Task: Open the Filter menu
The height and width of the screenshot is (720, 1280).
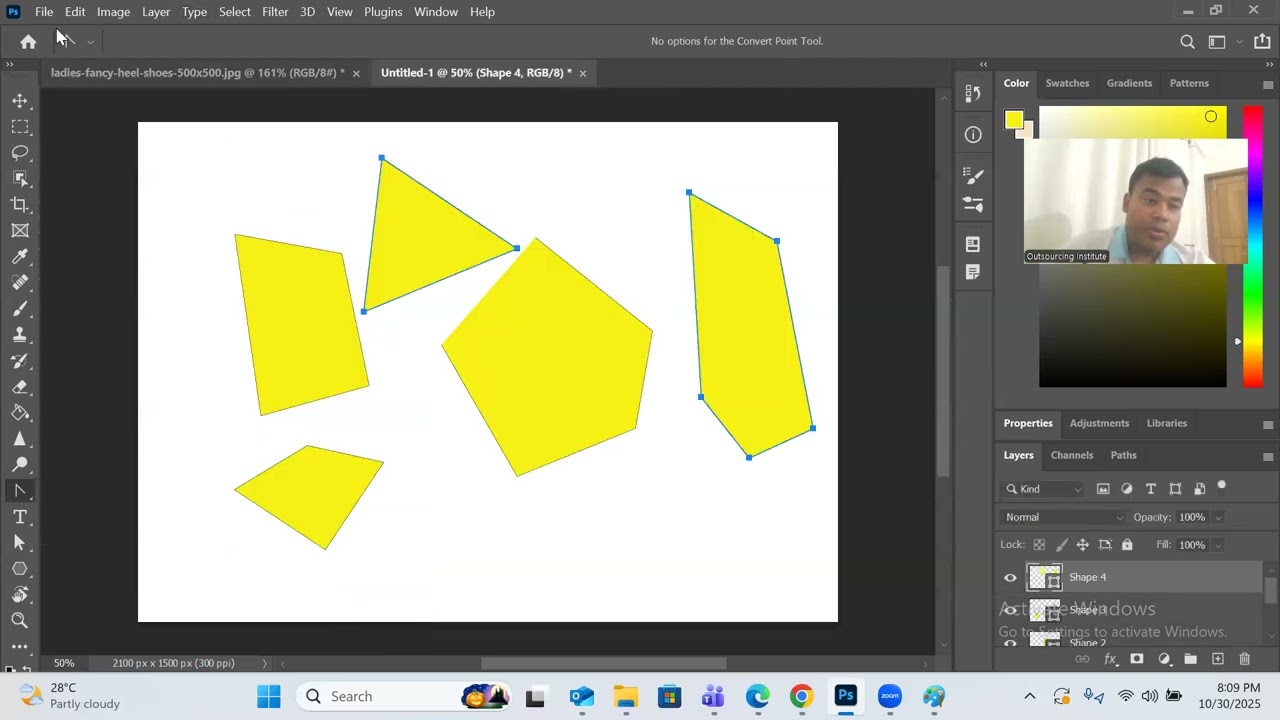Action: point(275,11)
